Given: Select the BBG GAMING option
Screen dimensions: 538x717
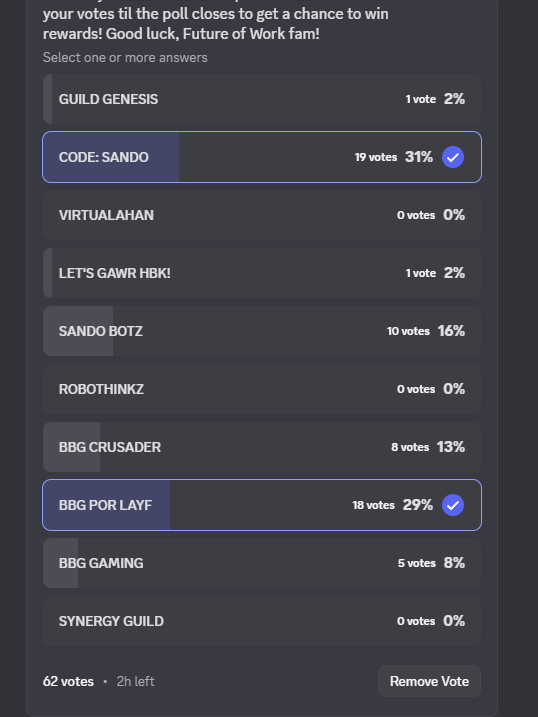Looking at the screenshot, I should click(262, 563).
